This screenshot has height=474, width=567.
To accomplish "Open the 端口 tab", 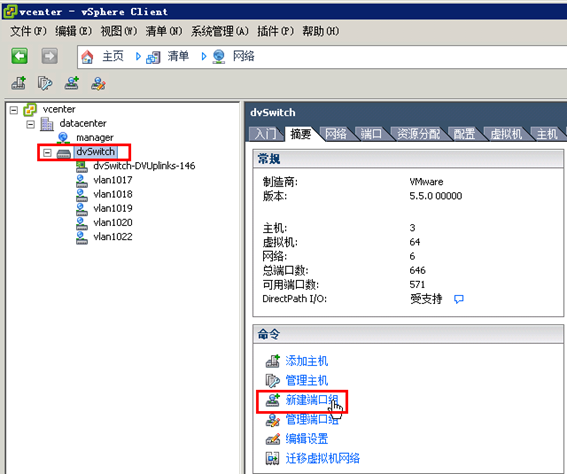I will click(371, 134).
